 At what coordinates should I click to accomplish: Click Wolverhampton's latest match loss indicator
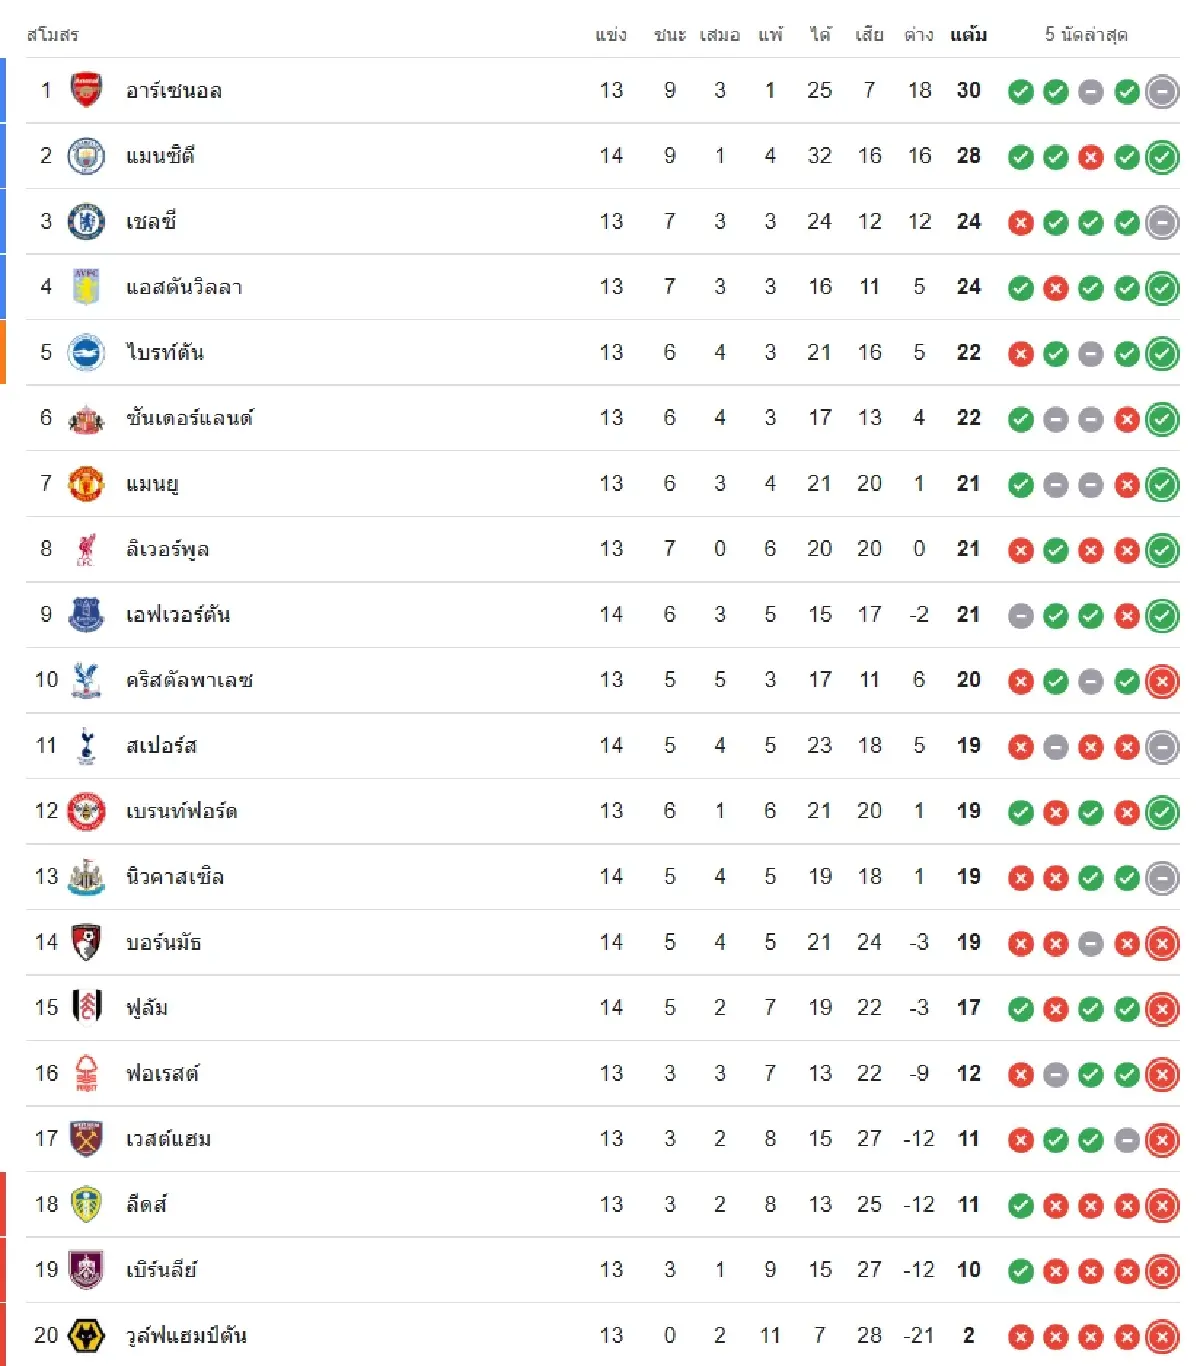coord(1162,1336)
